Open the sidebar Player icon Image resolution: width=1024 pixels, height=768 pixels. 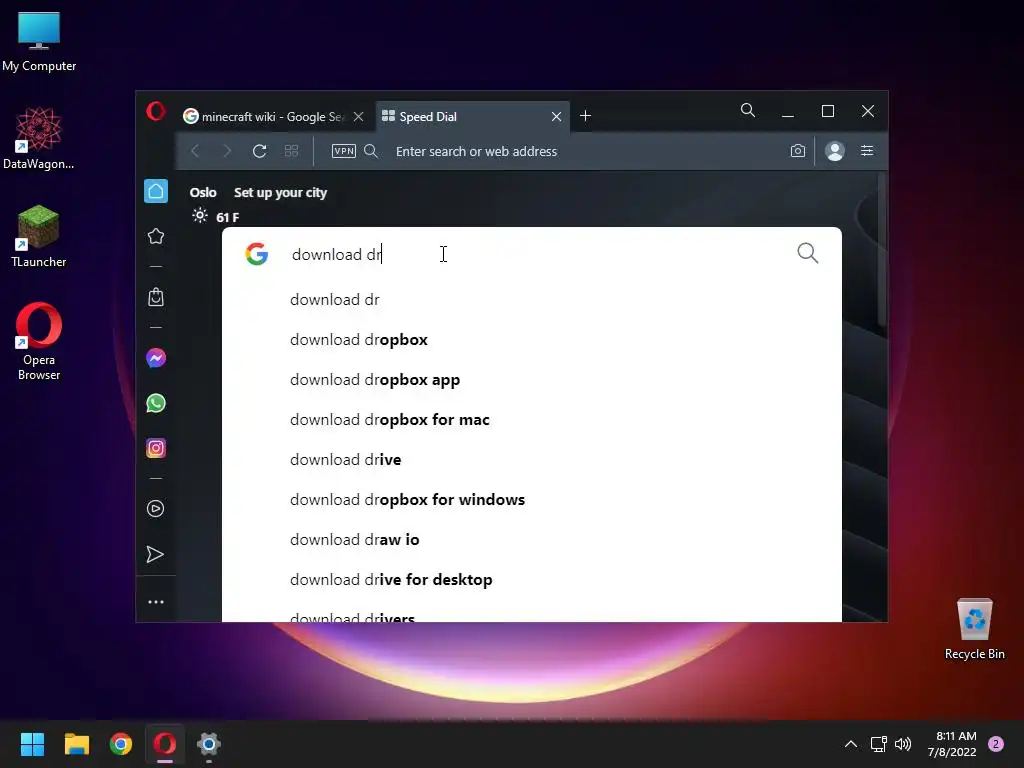pyautogui.click(x=155, y=509)
